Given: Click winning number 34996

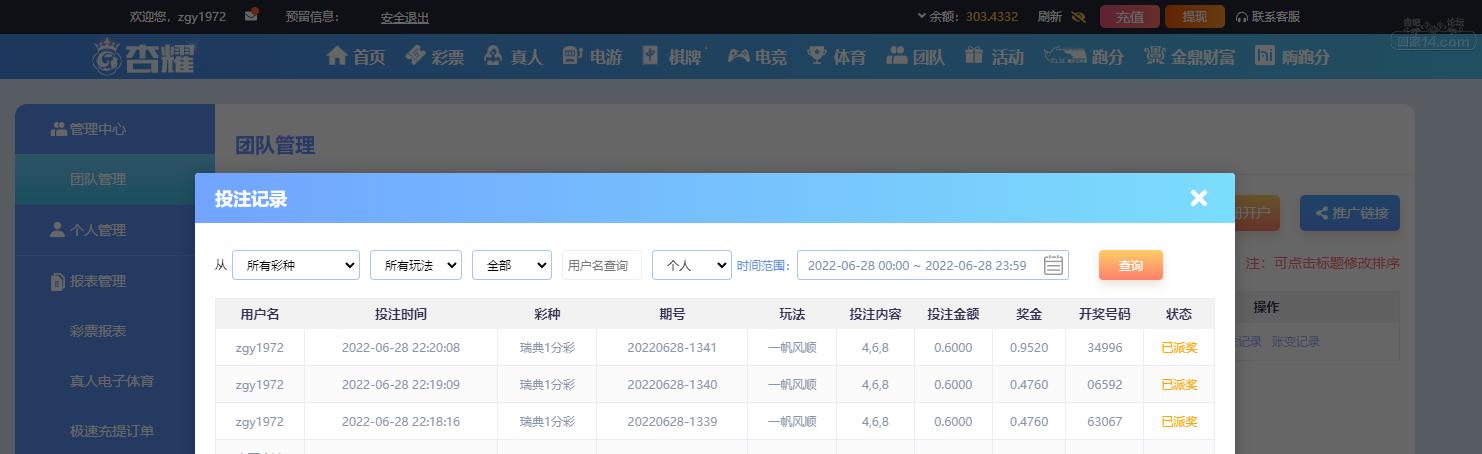Looking at the screenshot, I should [x=1105, y=348].
